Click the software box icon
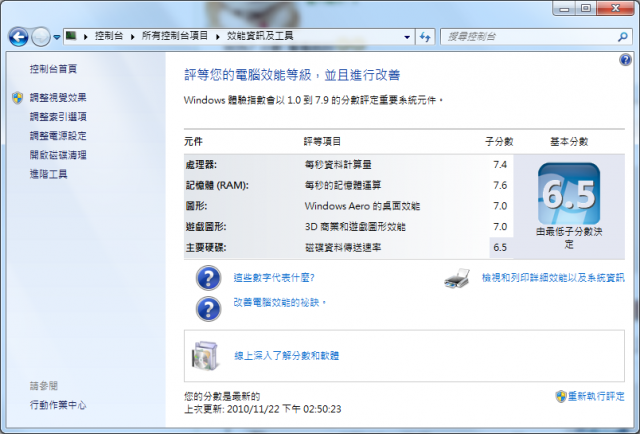The height and width of the screenshot is (434, 640). [x=205, y=356]
